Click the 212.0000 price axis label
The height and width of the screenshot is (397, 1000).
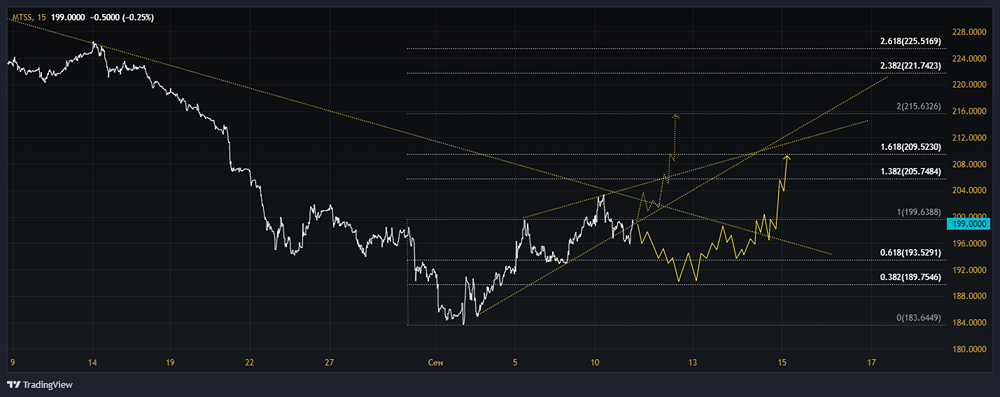tap(969, 138)
